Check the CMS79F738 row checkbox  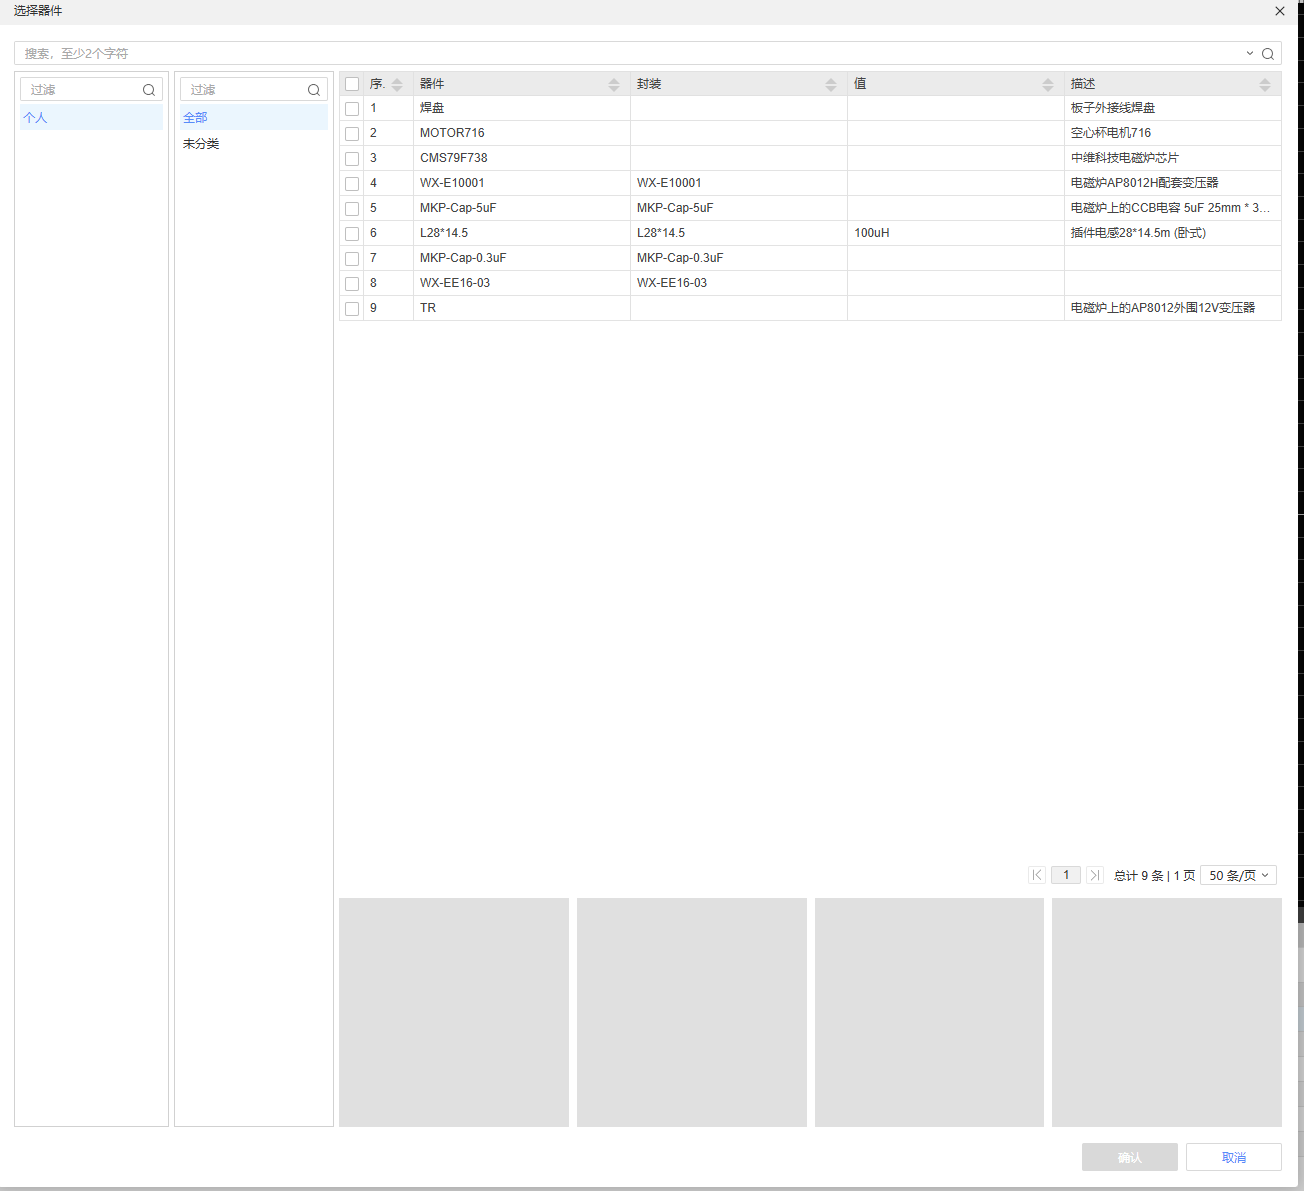352,159
